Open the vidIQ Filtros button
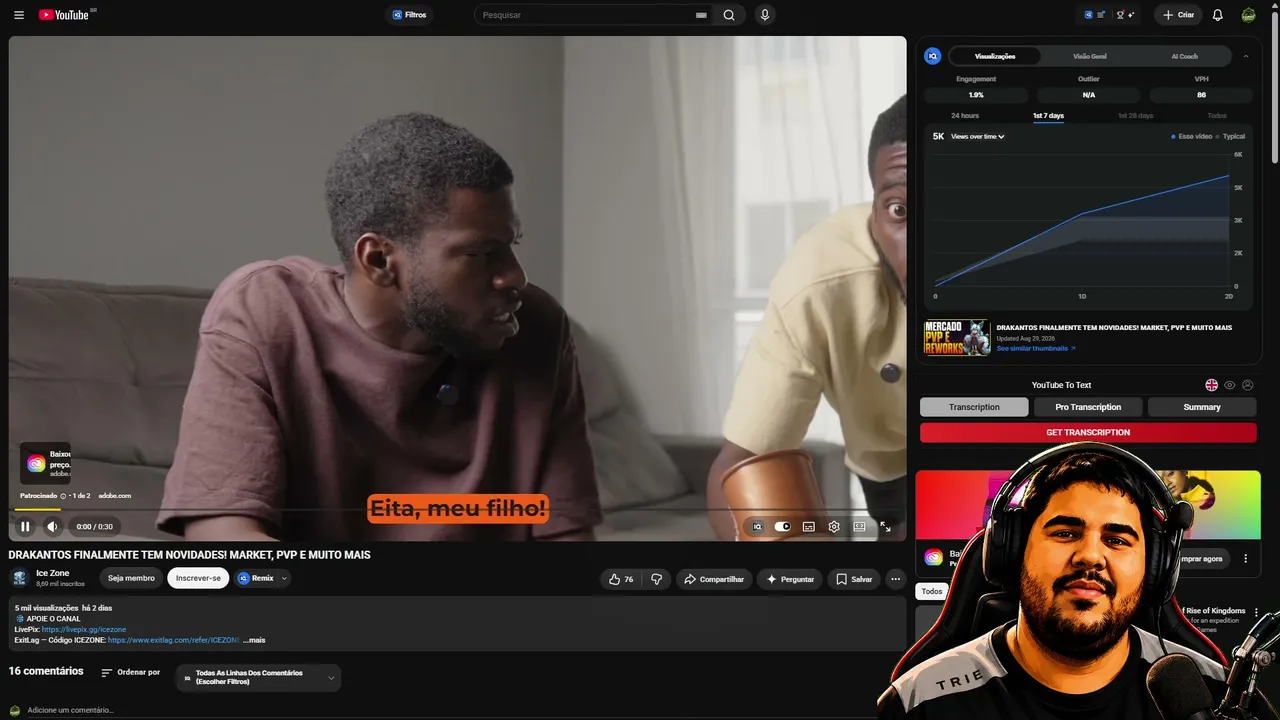This screenshot has height=720, width=1280. pos(409,15)
